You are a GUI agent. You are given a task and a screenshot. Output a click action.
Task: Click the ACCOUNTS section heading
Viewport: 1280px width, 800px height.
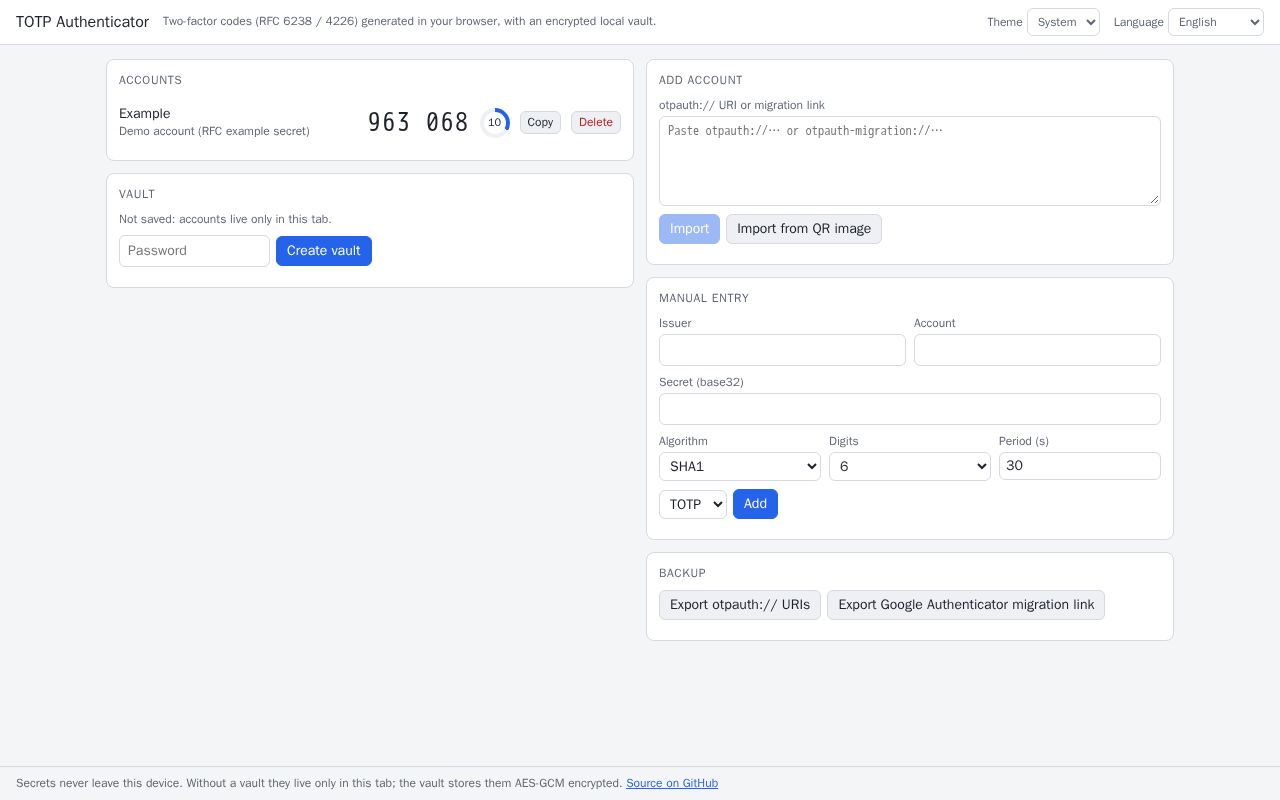tap(150, 80)
